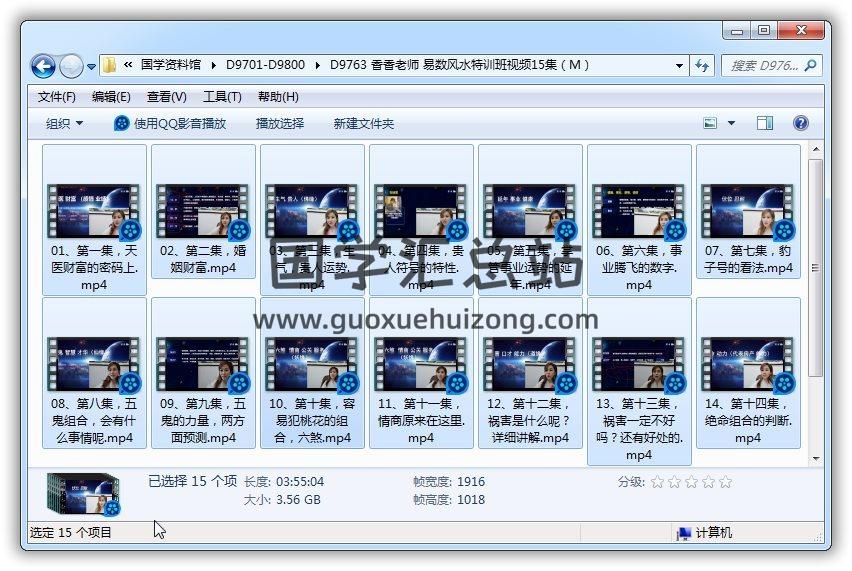This screenshot has width=852, height=571.
Task: Click the 播放选择 button
Action: pyautogui.click(x=280, y=123)
